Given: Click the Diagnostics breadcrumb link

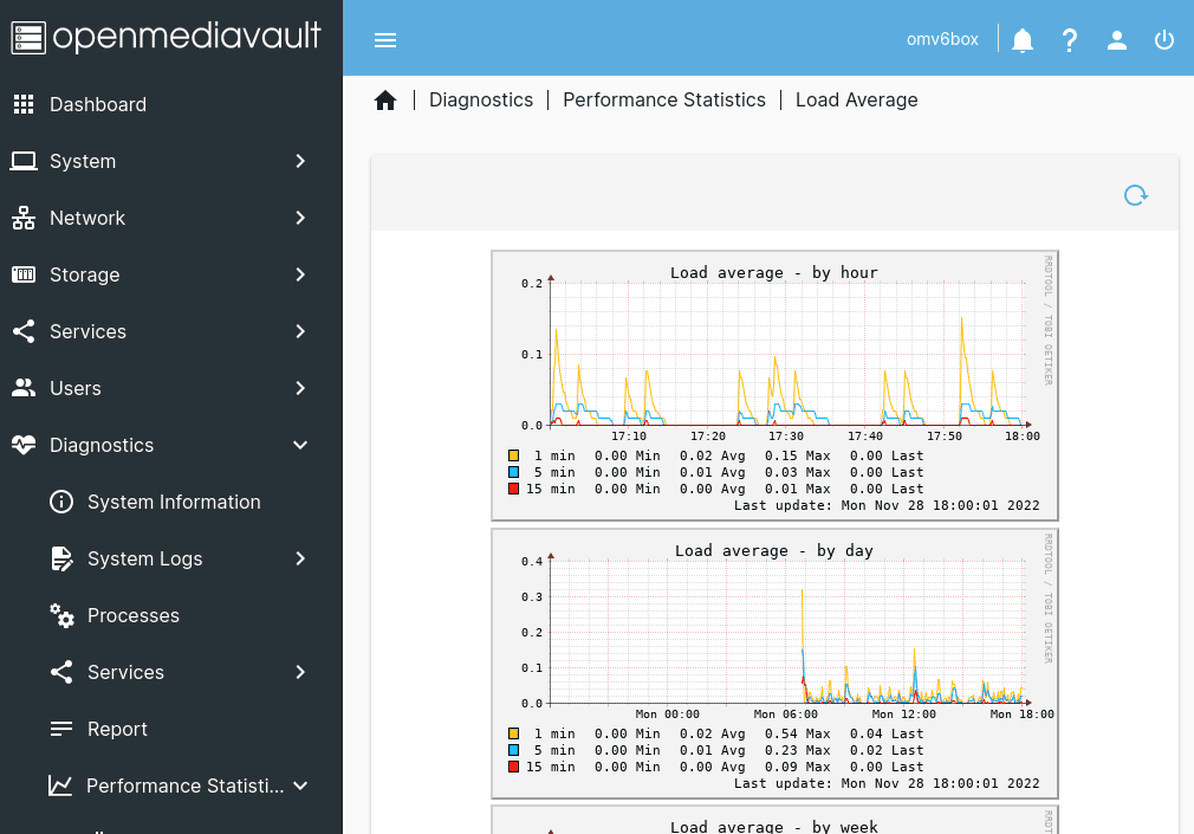Looking at the screenshot, I should click(481, 100).
